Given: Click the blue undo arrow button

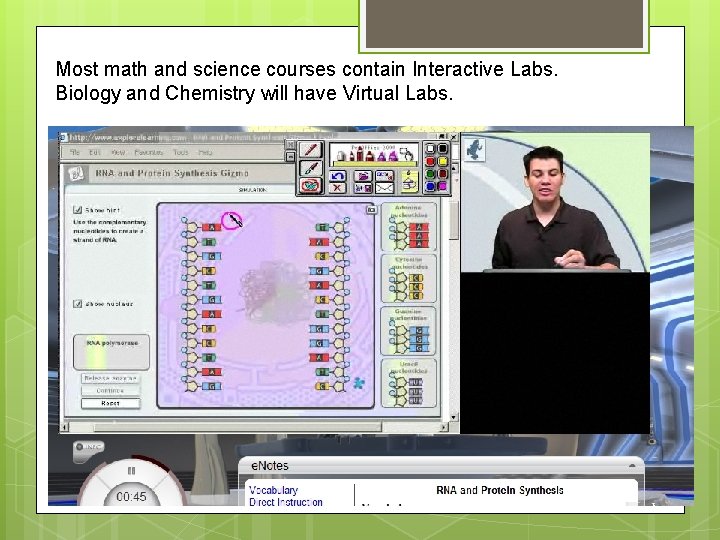Looking at the screenshot, I should 338,176.
